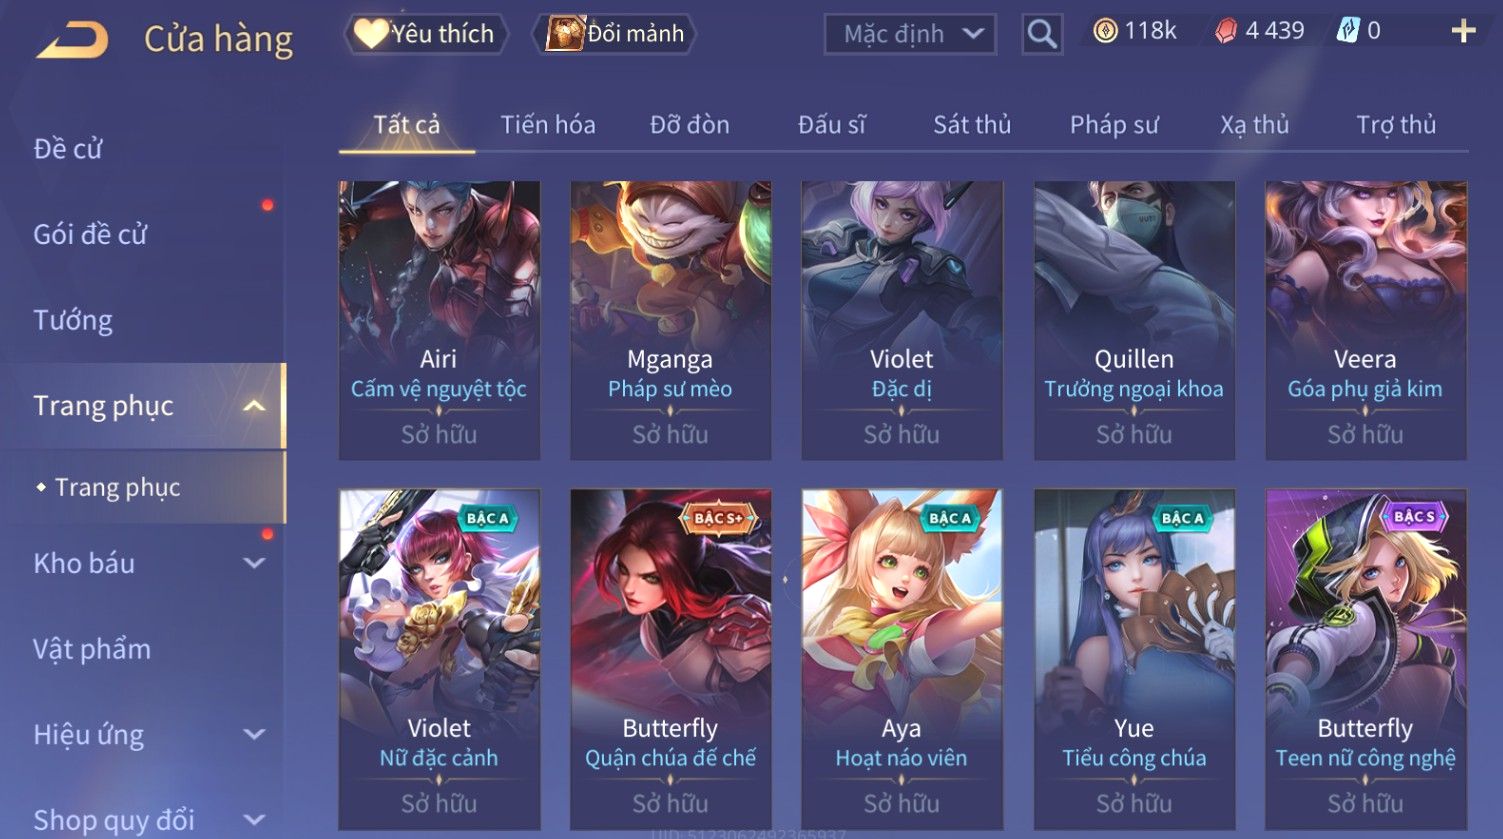Select the Airi Cấm vệ nguyệt tộc skin
1503x839 pixels.
[439, 321]
